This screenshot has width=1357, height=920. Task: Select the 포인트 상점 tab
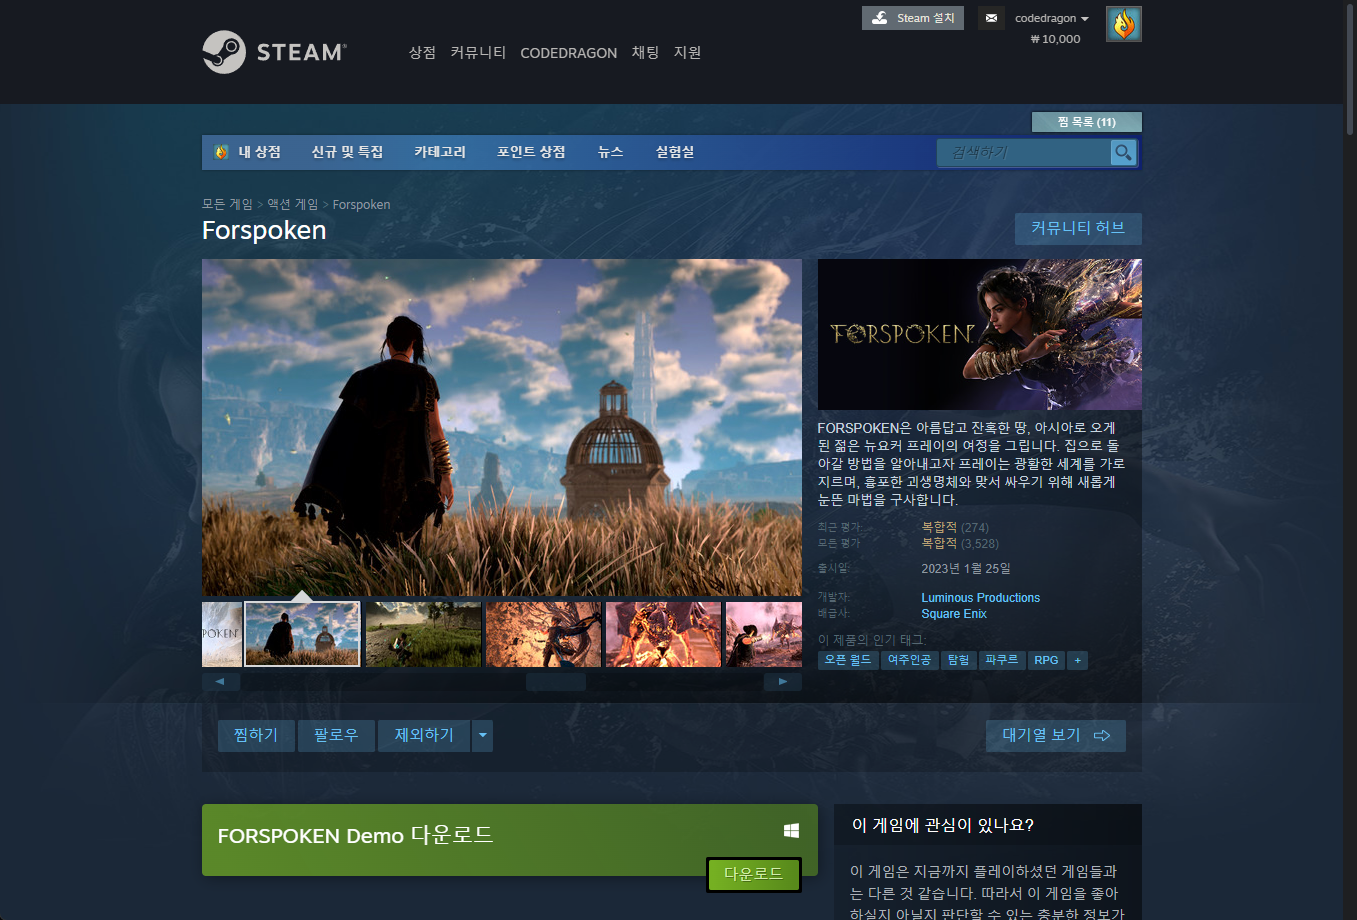pos(531,152)
